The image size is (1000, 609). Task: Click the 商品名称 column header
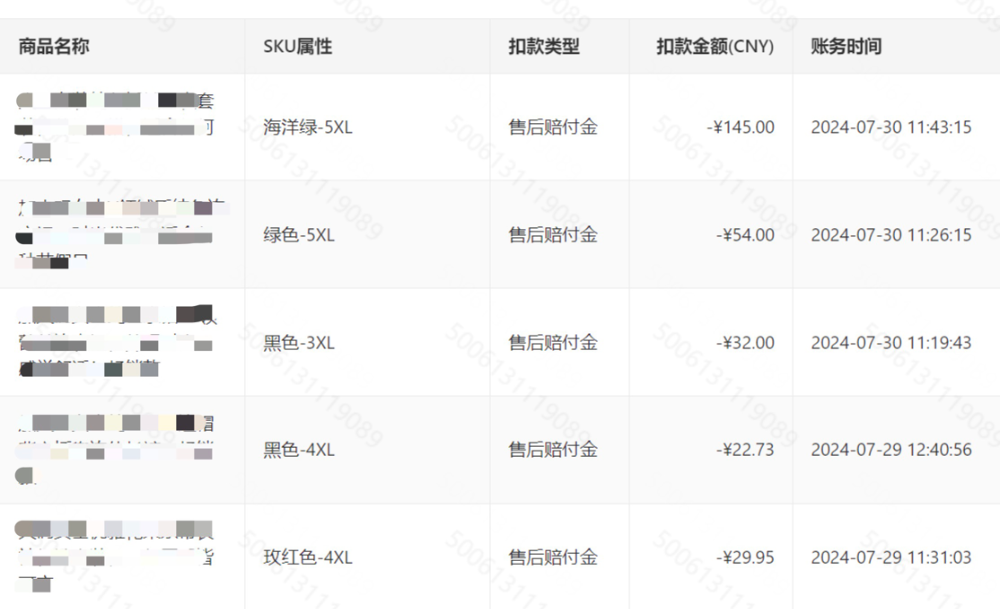(x=54, y=47)
